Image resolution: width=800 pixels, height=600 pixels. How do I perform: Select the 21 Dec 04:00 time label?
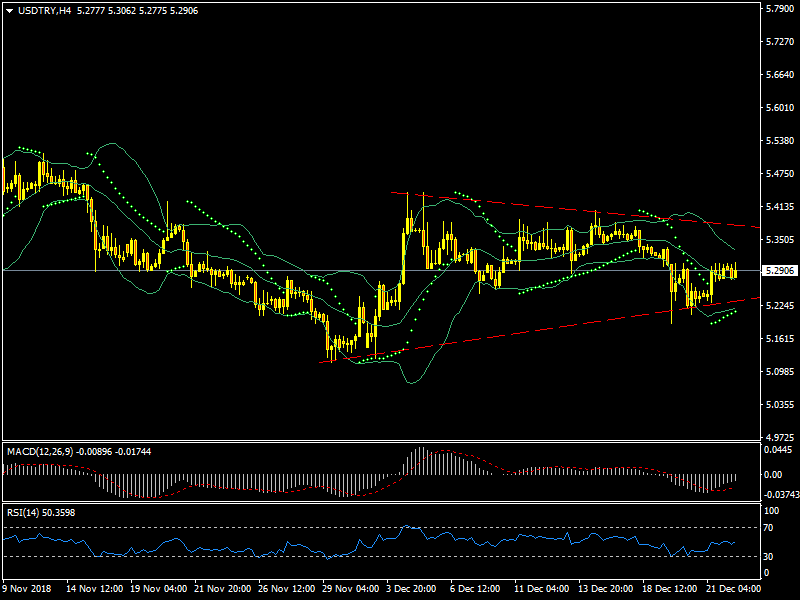(x=732, y=590)
